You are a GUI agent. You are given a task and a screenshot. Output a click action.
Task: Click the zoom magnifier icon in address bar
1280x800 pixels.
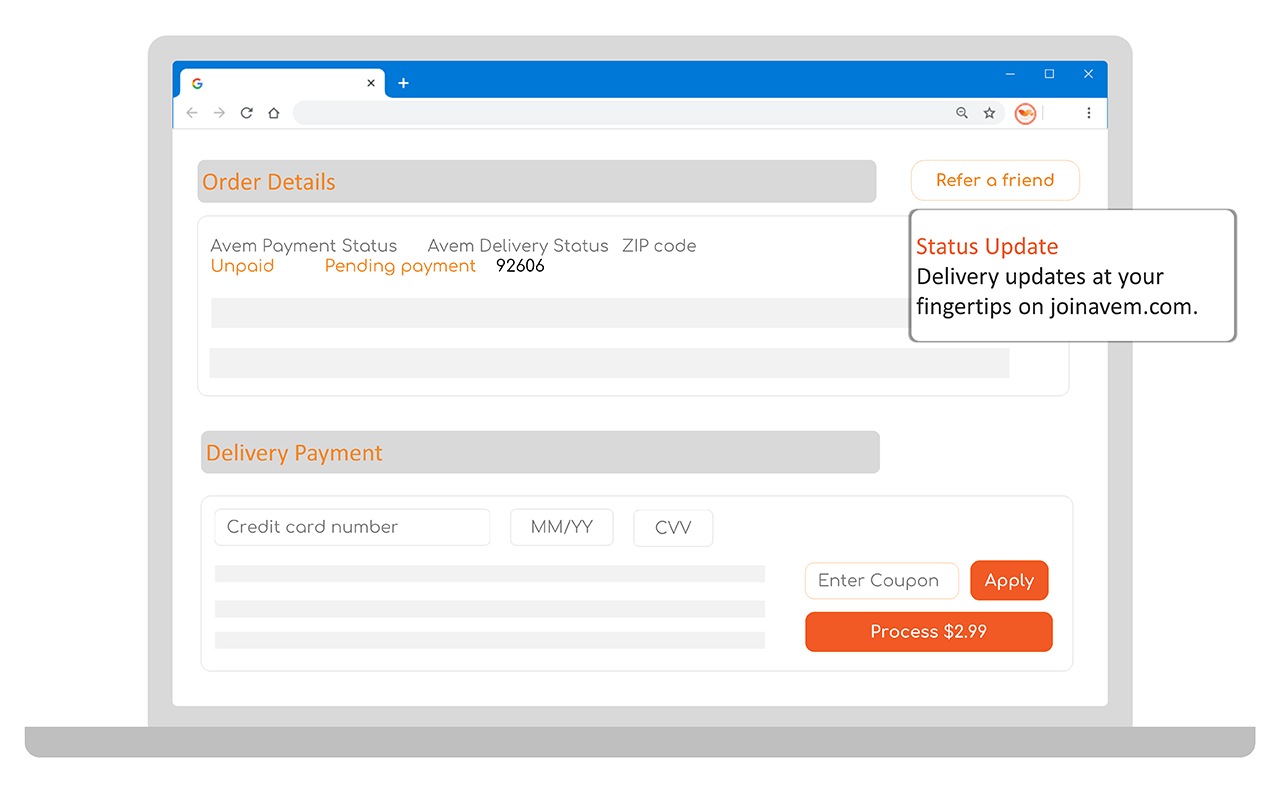(x=962, y=113)
